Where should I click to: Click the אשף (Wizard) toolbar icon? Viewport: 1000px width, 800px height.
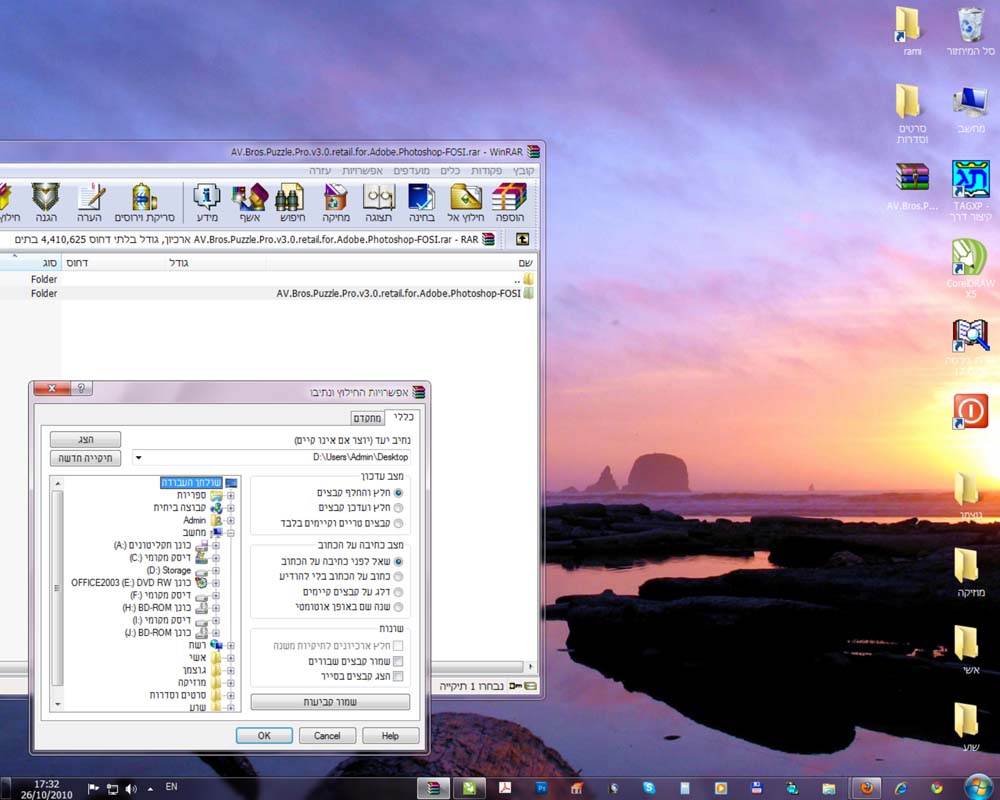pos(249,202)
